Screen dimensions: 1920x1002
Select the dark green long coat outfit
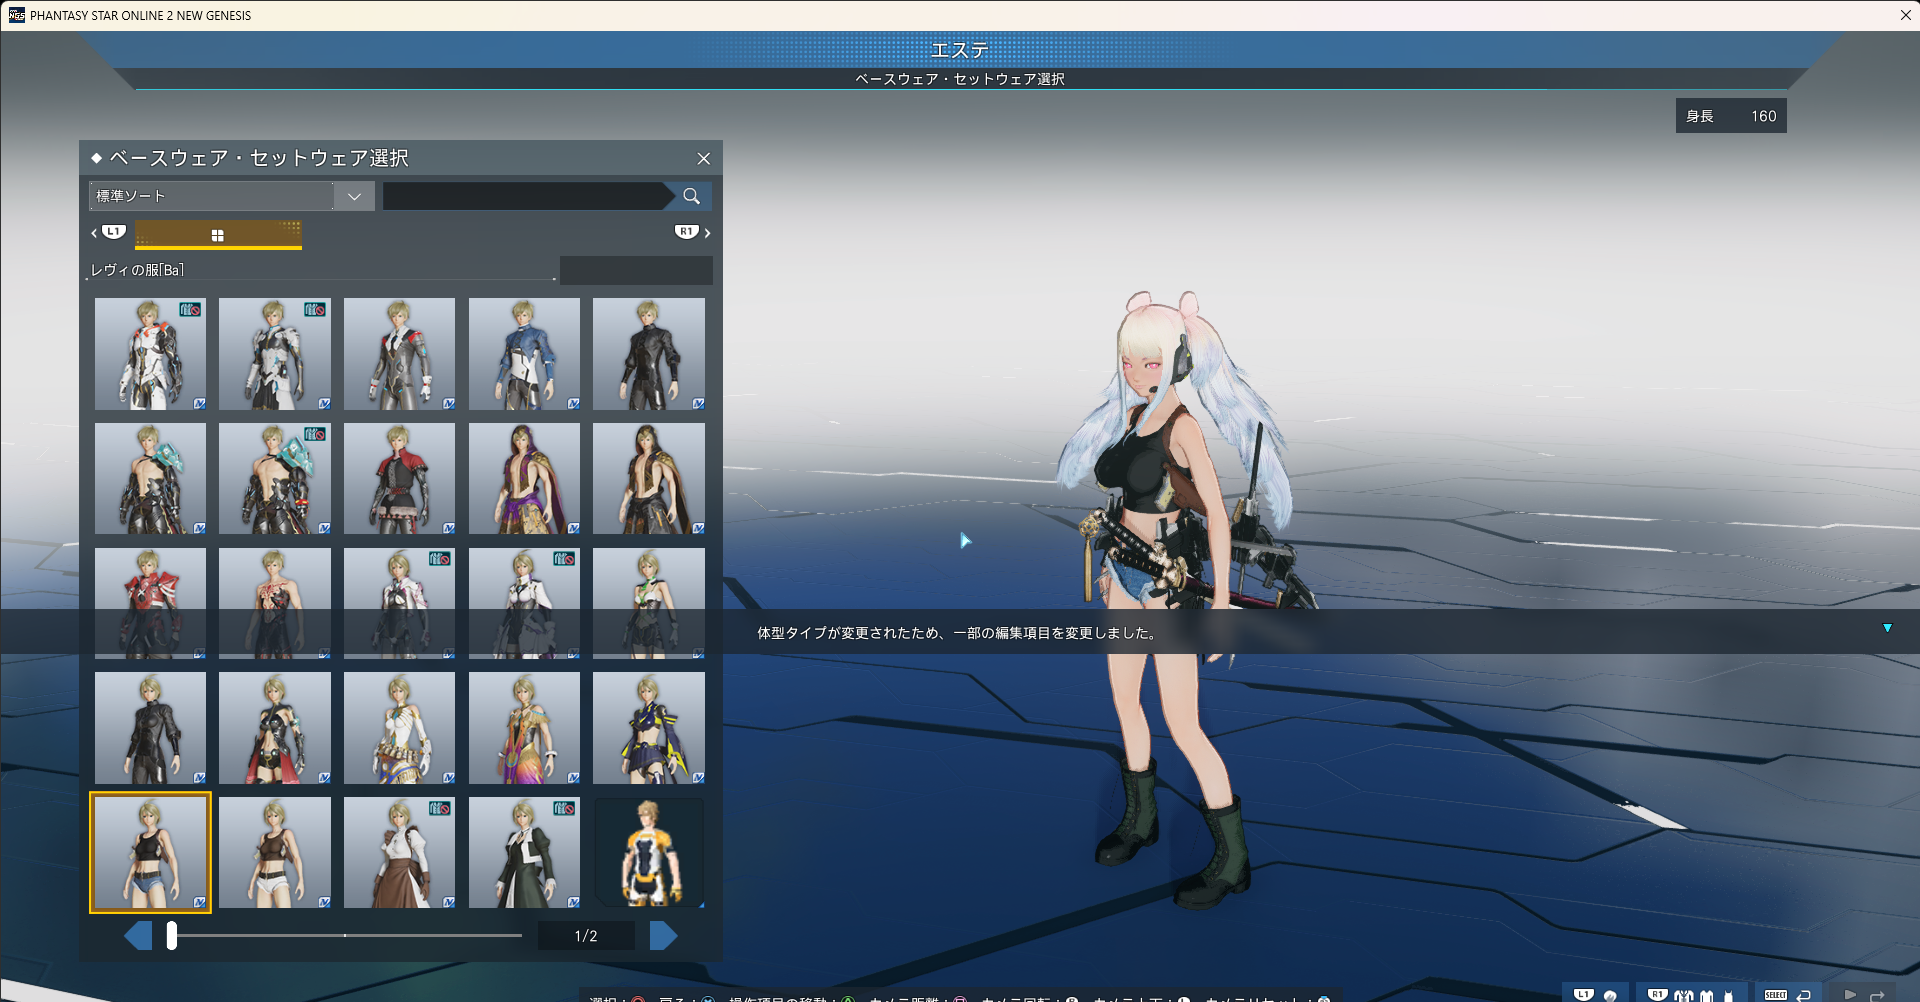pos(524,853)
